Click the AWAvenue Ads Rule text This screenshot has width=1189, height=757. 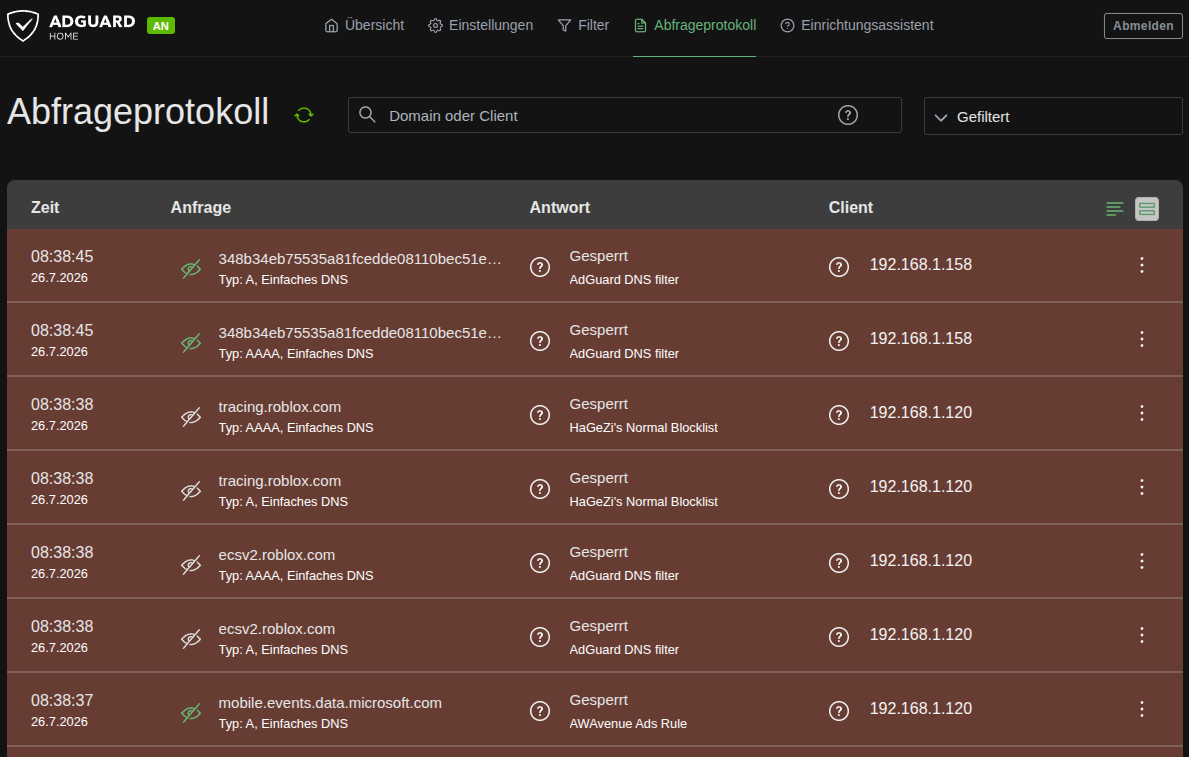click(628, 724)
